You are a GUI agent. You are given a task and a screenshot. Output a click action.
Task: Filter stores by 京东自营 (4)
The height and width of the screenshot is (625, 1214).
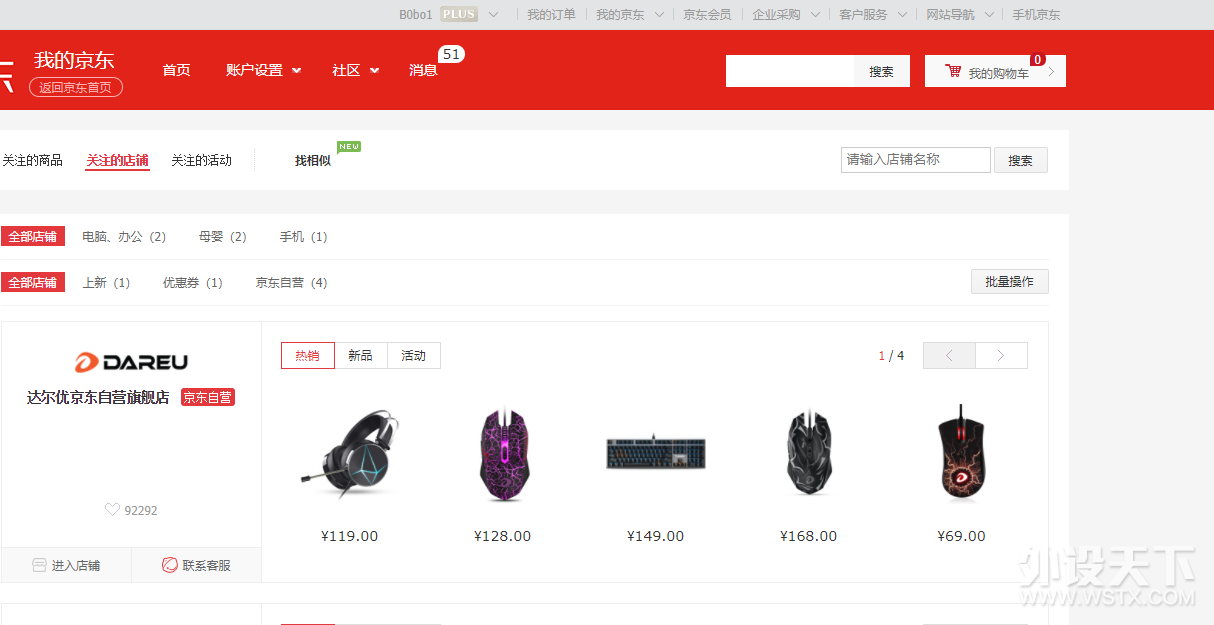tap(291, 283)
